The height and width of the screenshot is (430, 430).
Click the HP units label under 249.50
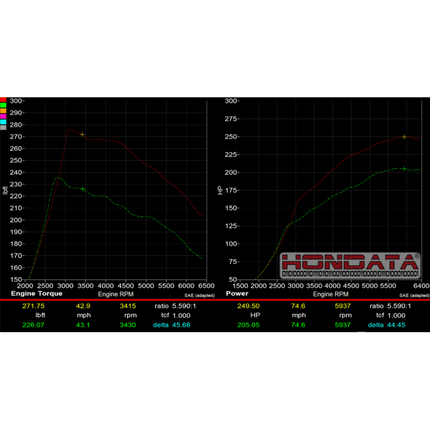(x=255, y=315)
